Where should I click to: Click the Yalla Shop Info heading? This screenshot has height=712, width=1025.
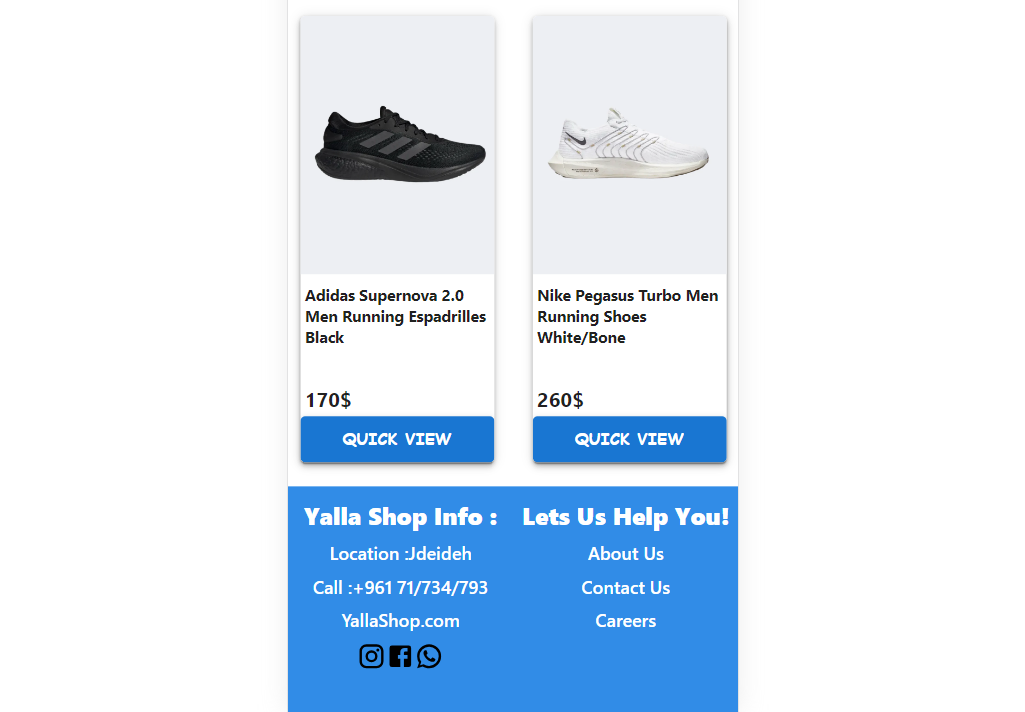tap(400, 517)
